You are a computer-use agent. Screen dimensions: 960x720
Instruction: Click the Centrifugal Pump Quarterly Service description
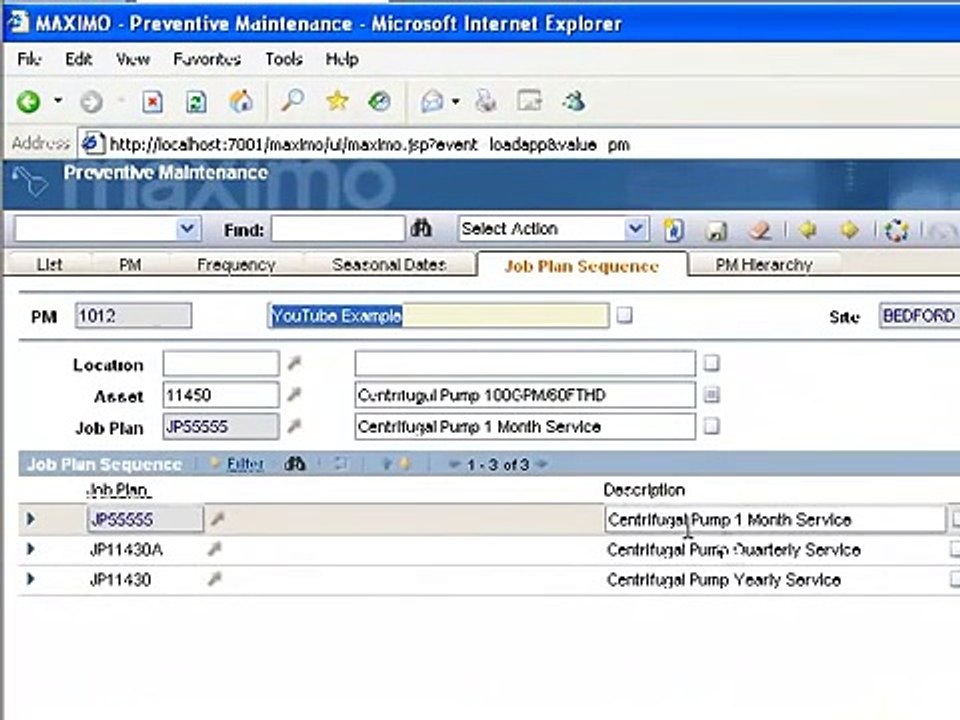pos(733,550)
